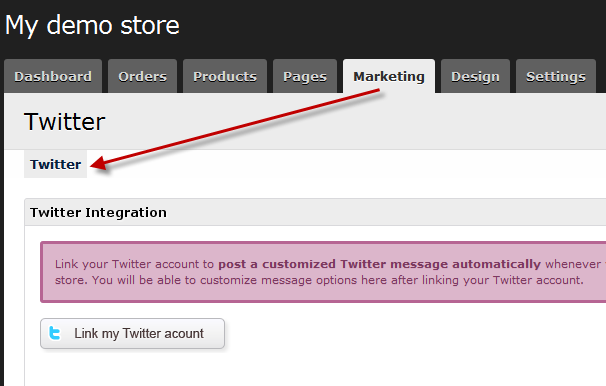
Task: Open the Design tab
Action: [475, 76]
